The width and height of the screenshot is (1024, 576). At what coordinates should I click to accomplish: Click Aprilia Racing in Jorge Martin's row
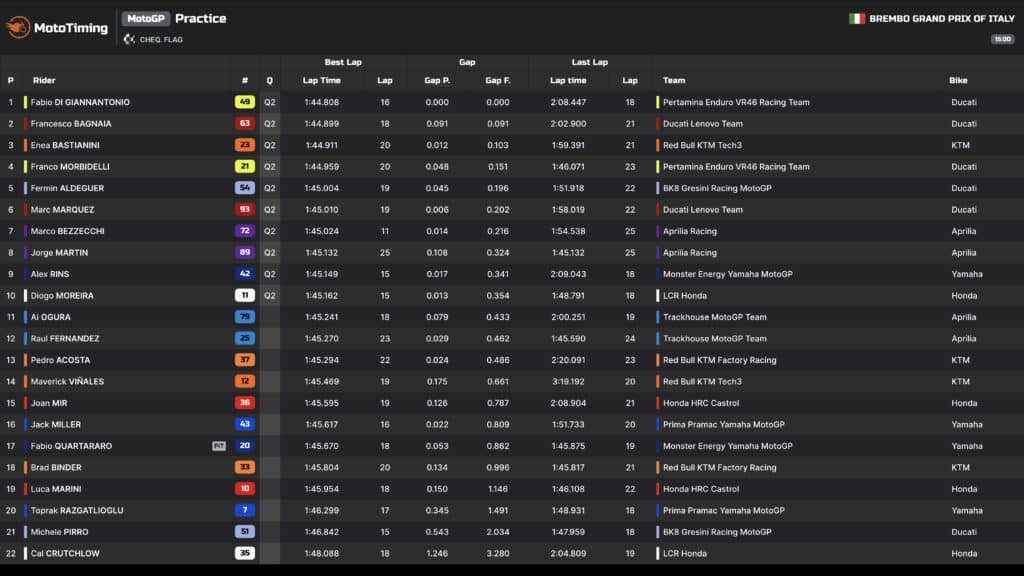click(x=690, y=253)
